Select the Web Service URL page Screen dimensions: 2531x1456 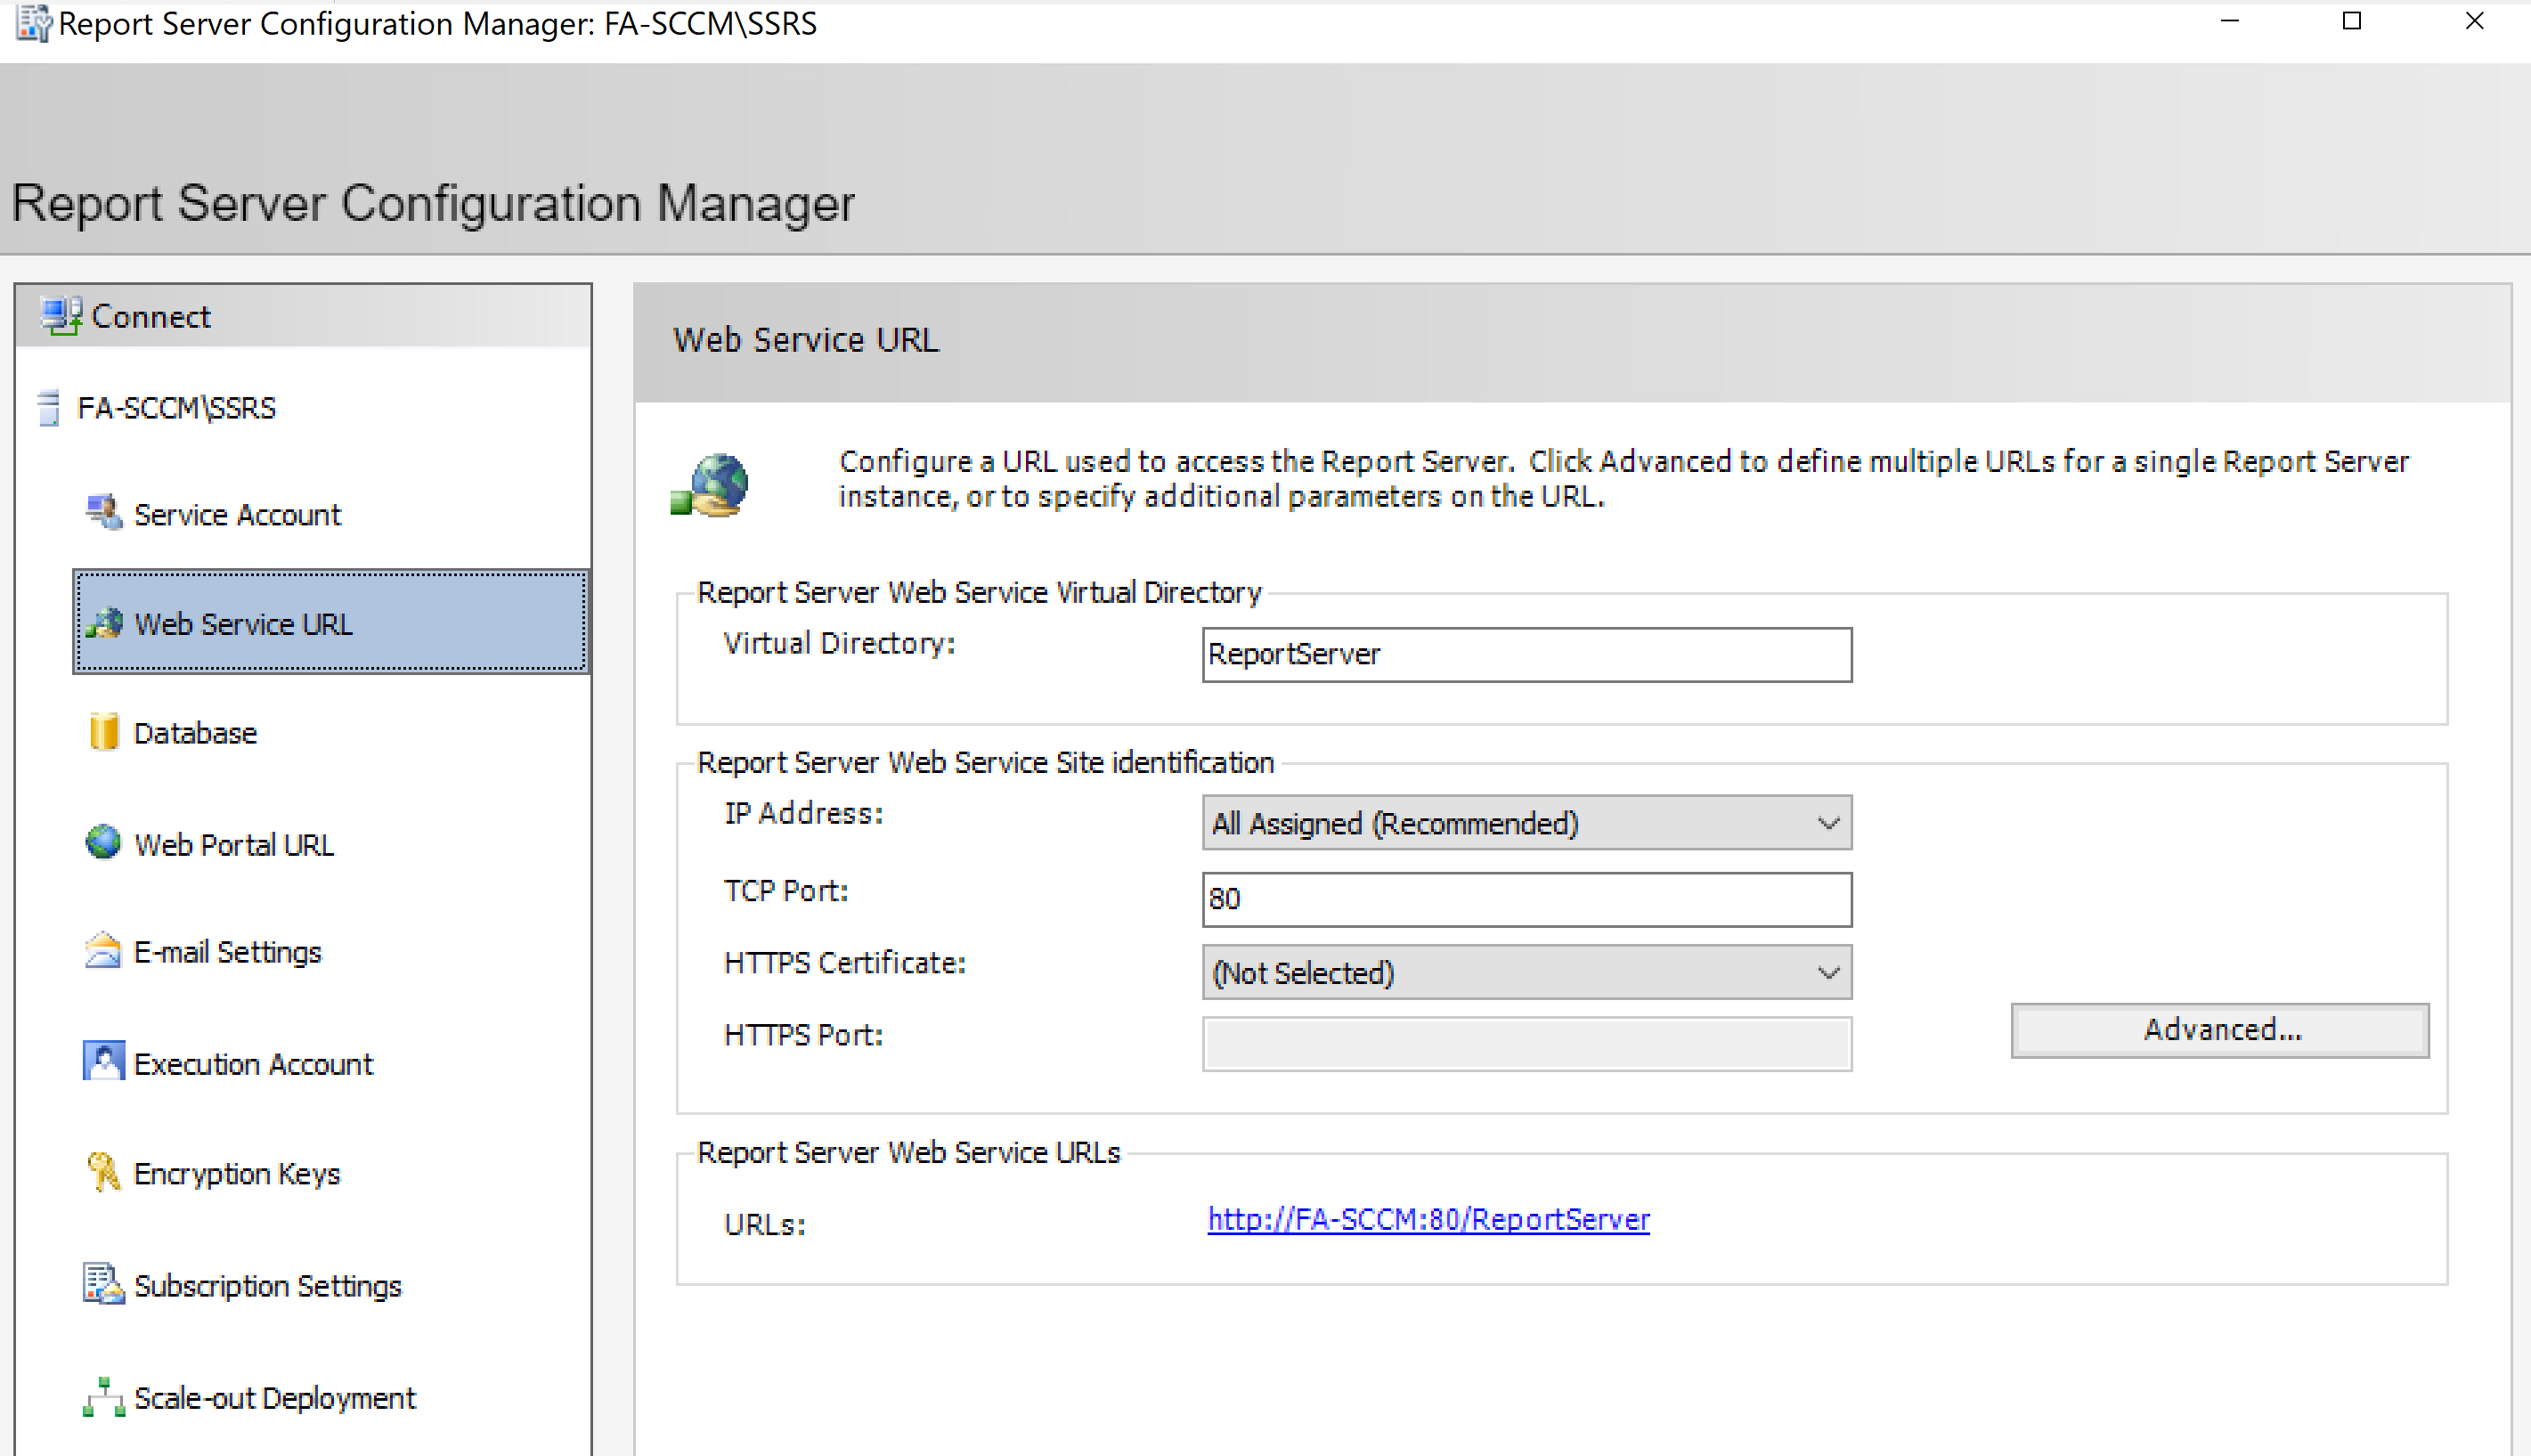pos(243,624)
